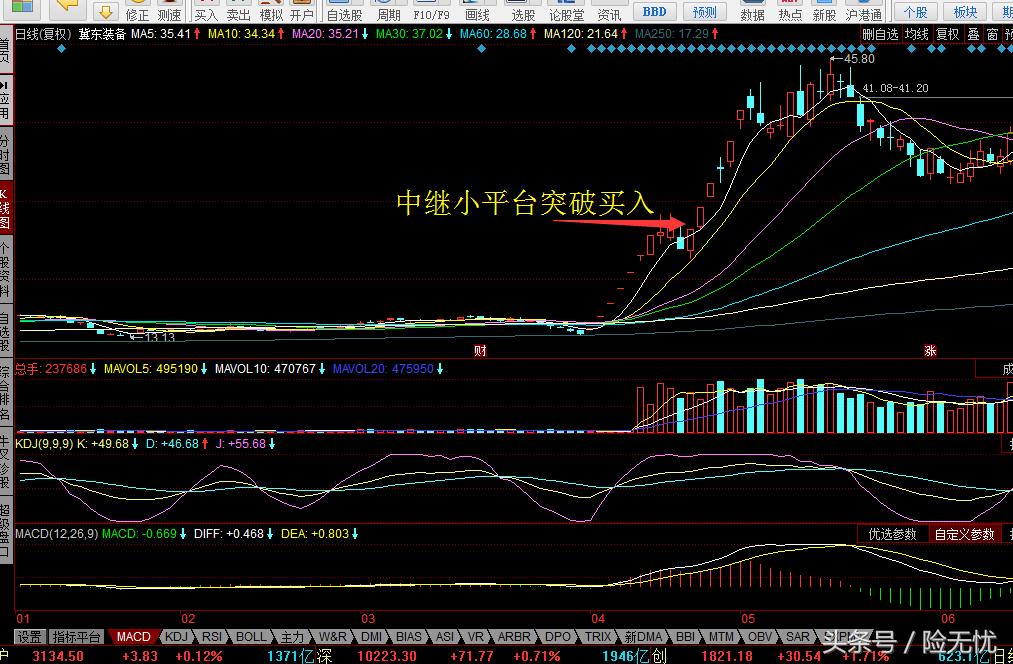Click the 预测 forecast button
The height and width of the screenshot is (664, 1013).
(x=704, y=11)
